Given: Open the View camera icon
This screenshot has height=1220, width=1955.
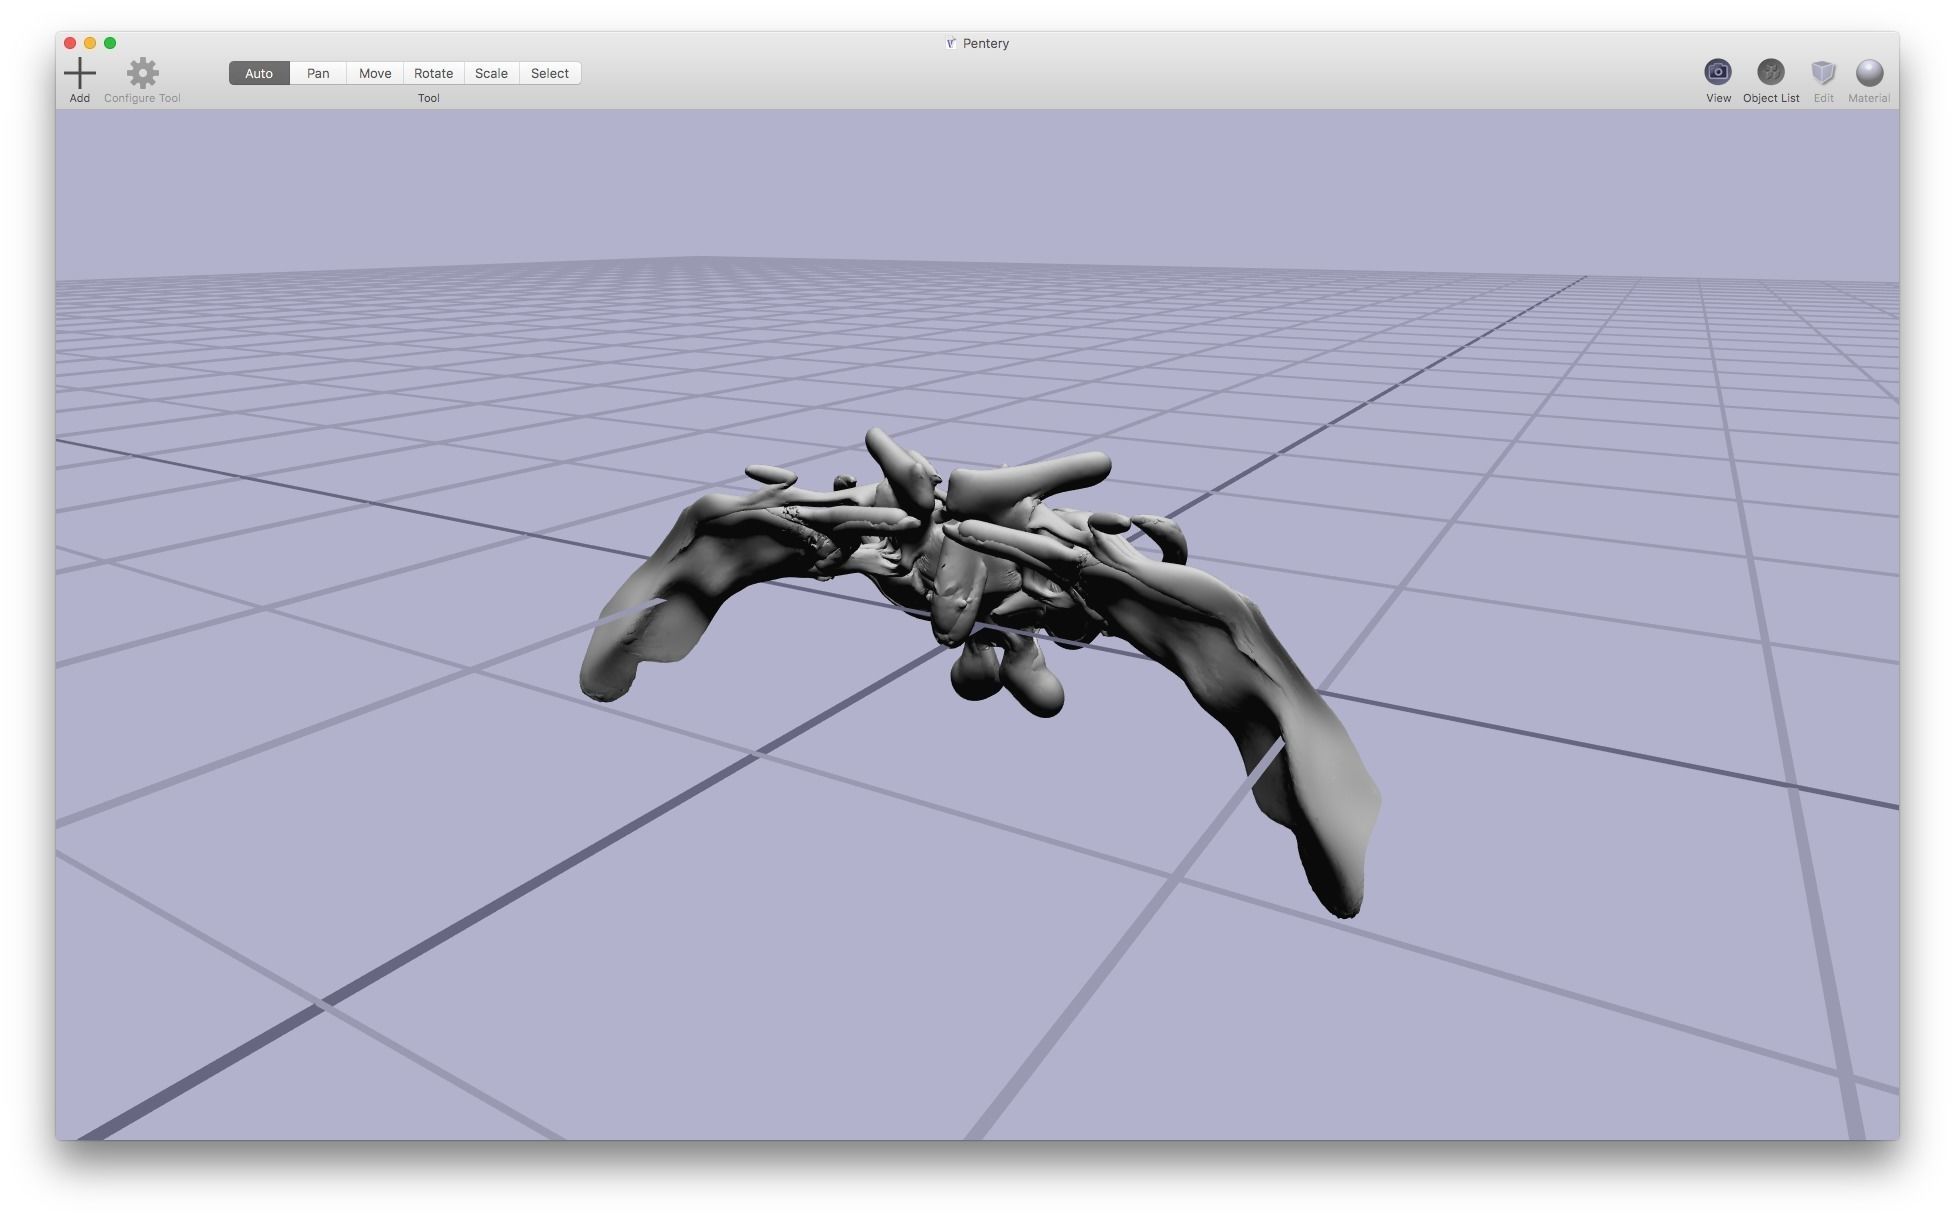Looking at the screenshot, I should [x=1718, y=72].
